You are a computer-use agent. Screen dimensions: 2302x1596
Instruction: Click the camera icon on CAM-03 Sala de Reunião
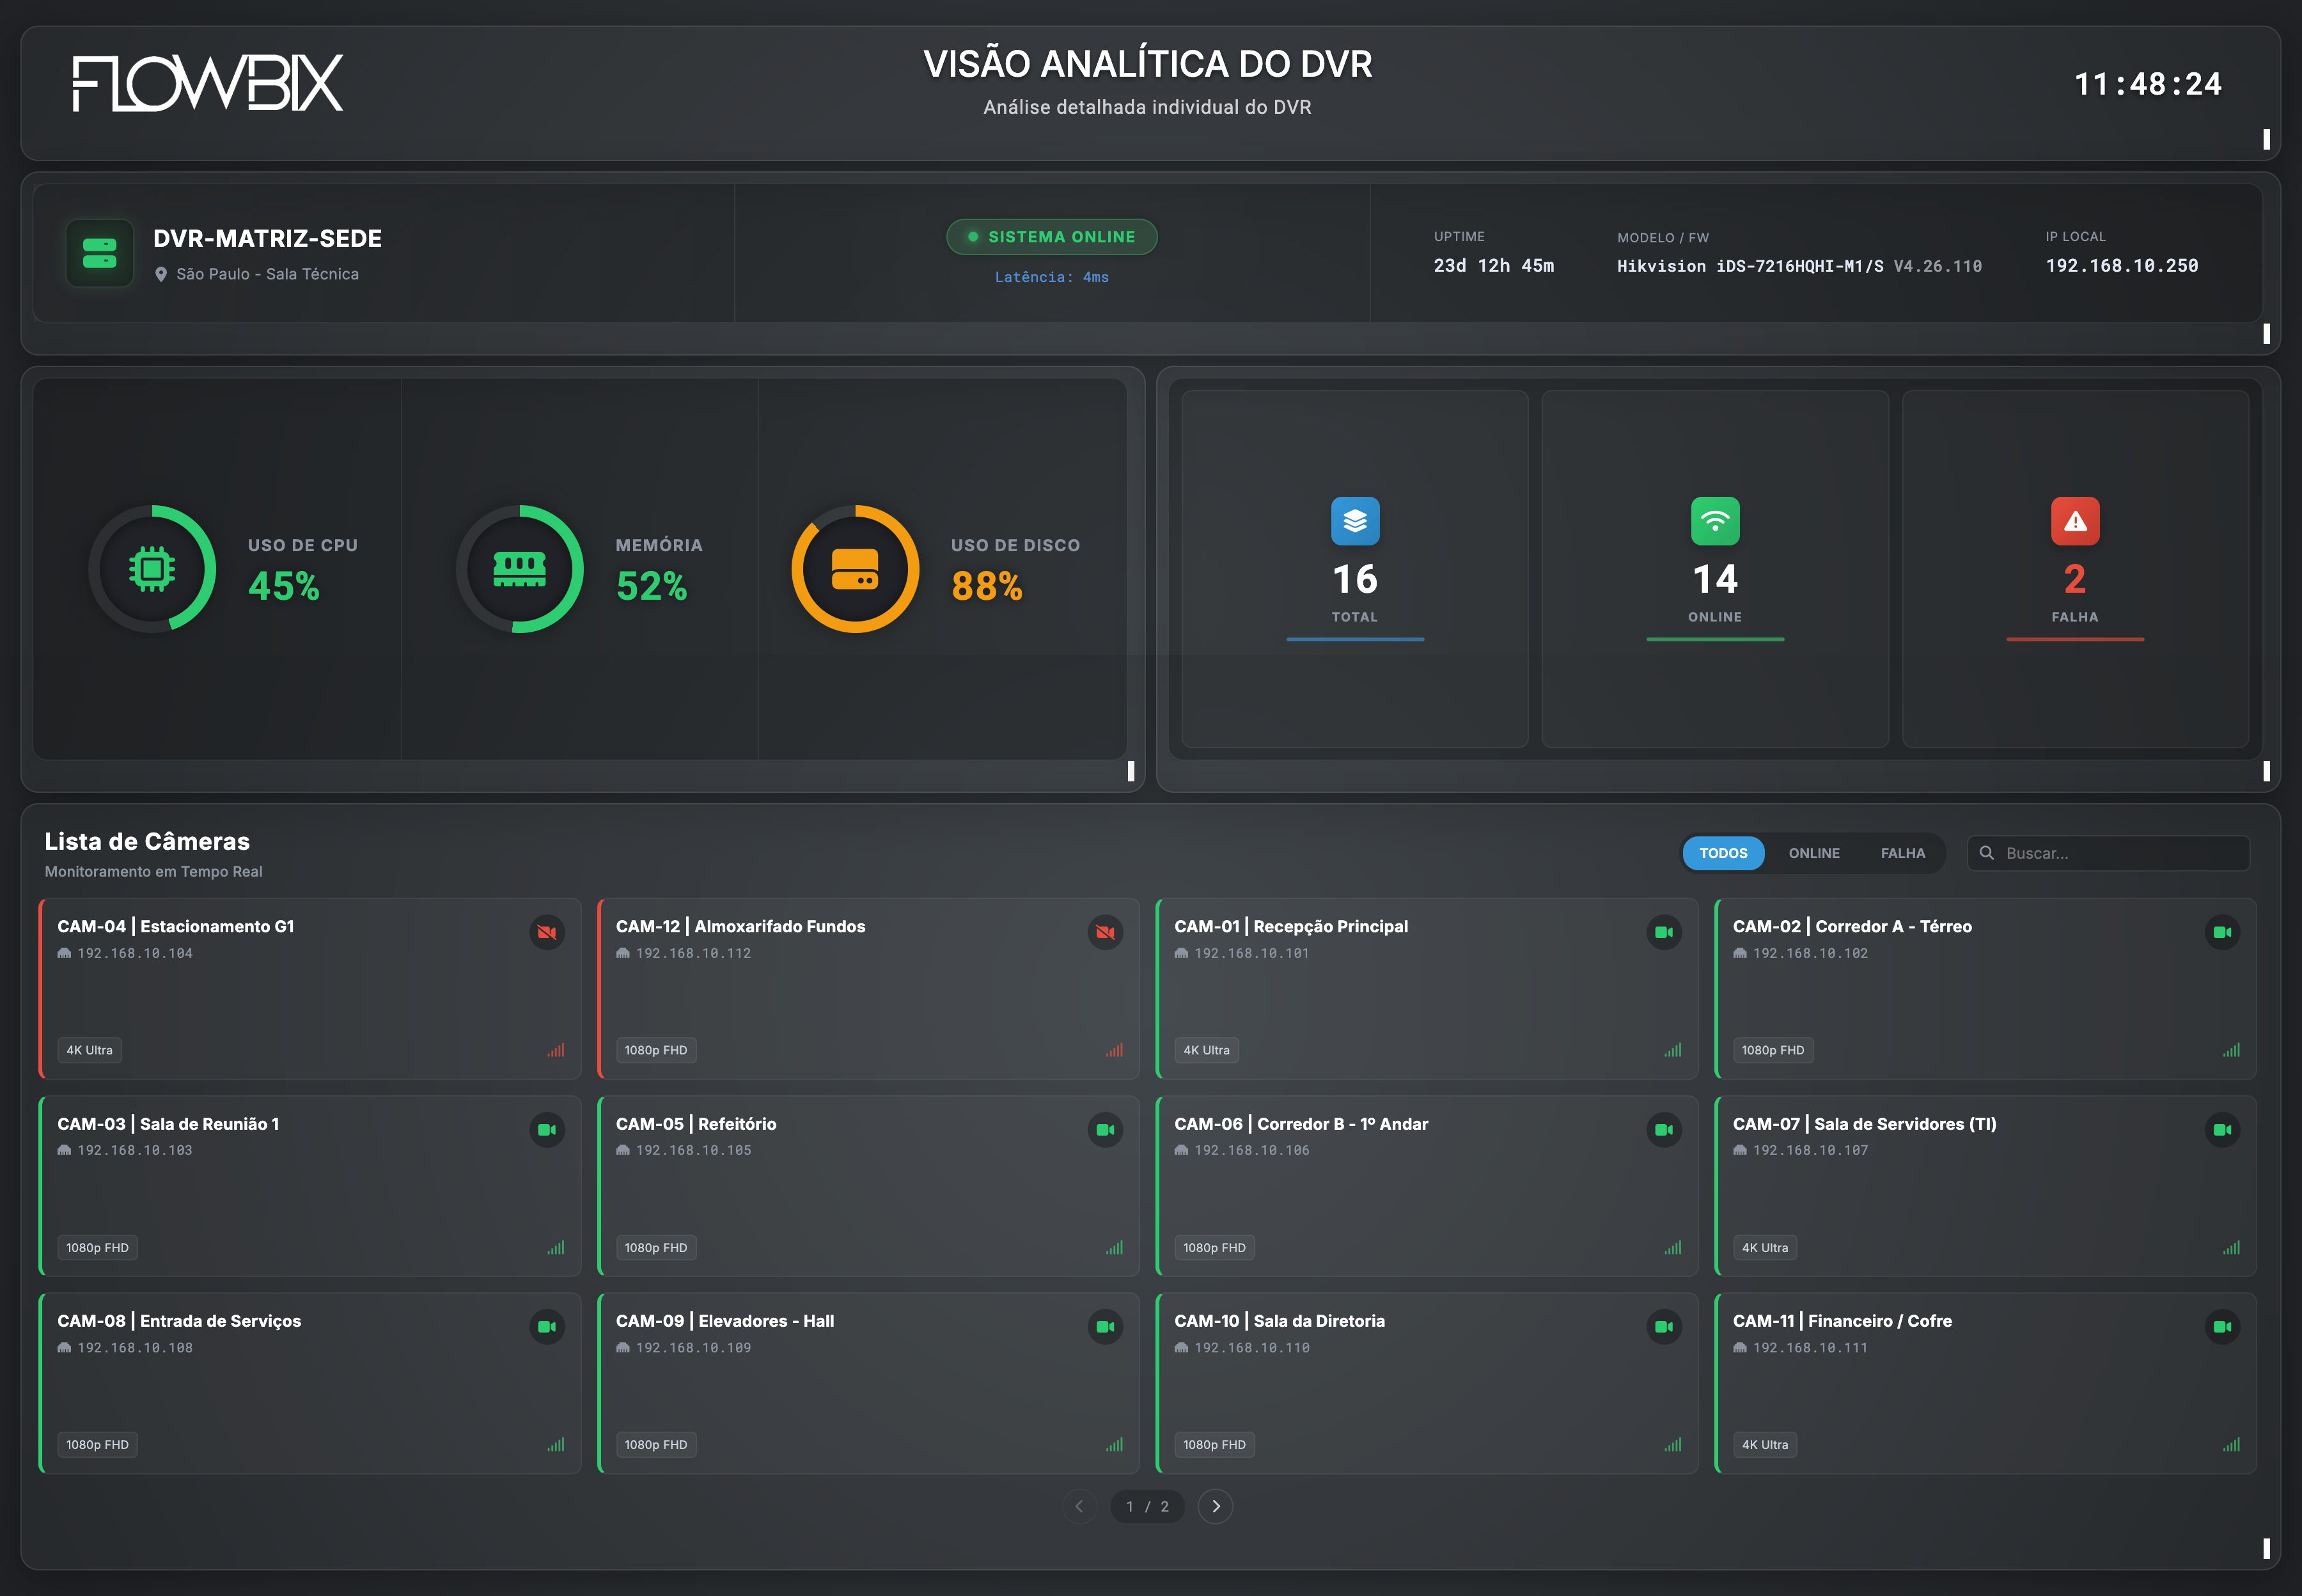point(547,1130)
